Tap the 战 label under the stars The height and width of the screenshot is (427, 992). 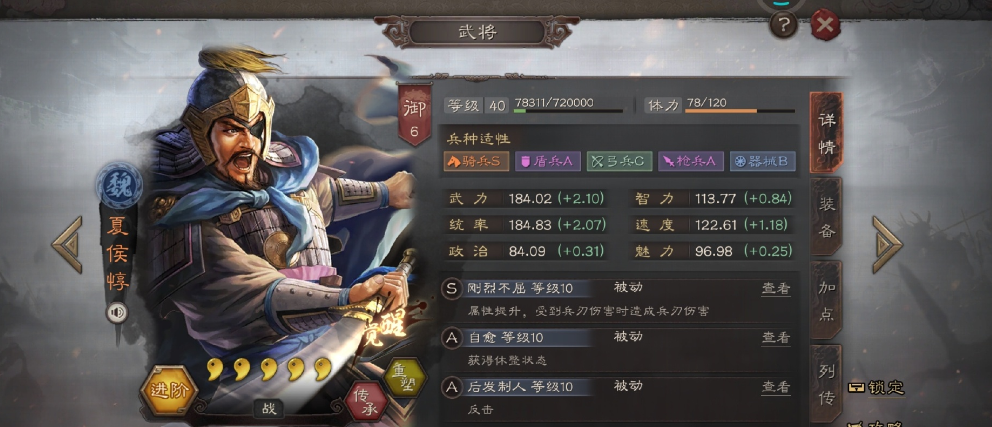tap(269, 409)
